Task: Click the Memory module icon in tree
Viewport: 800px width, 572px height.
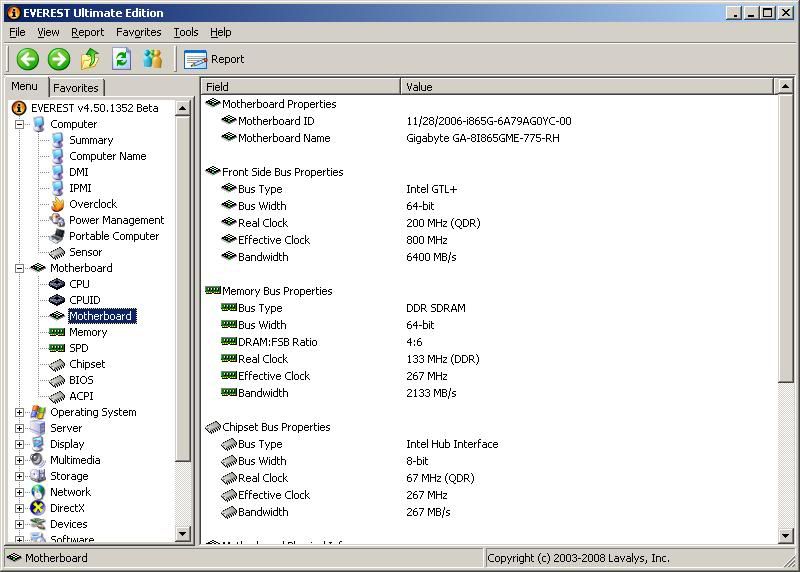Action: point(57,332)
